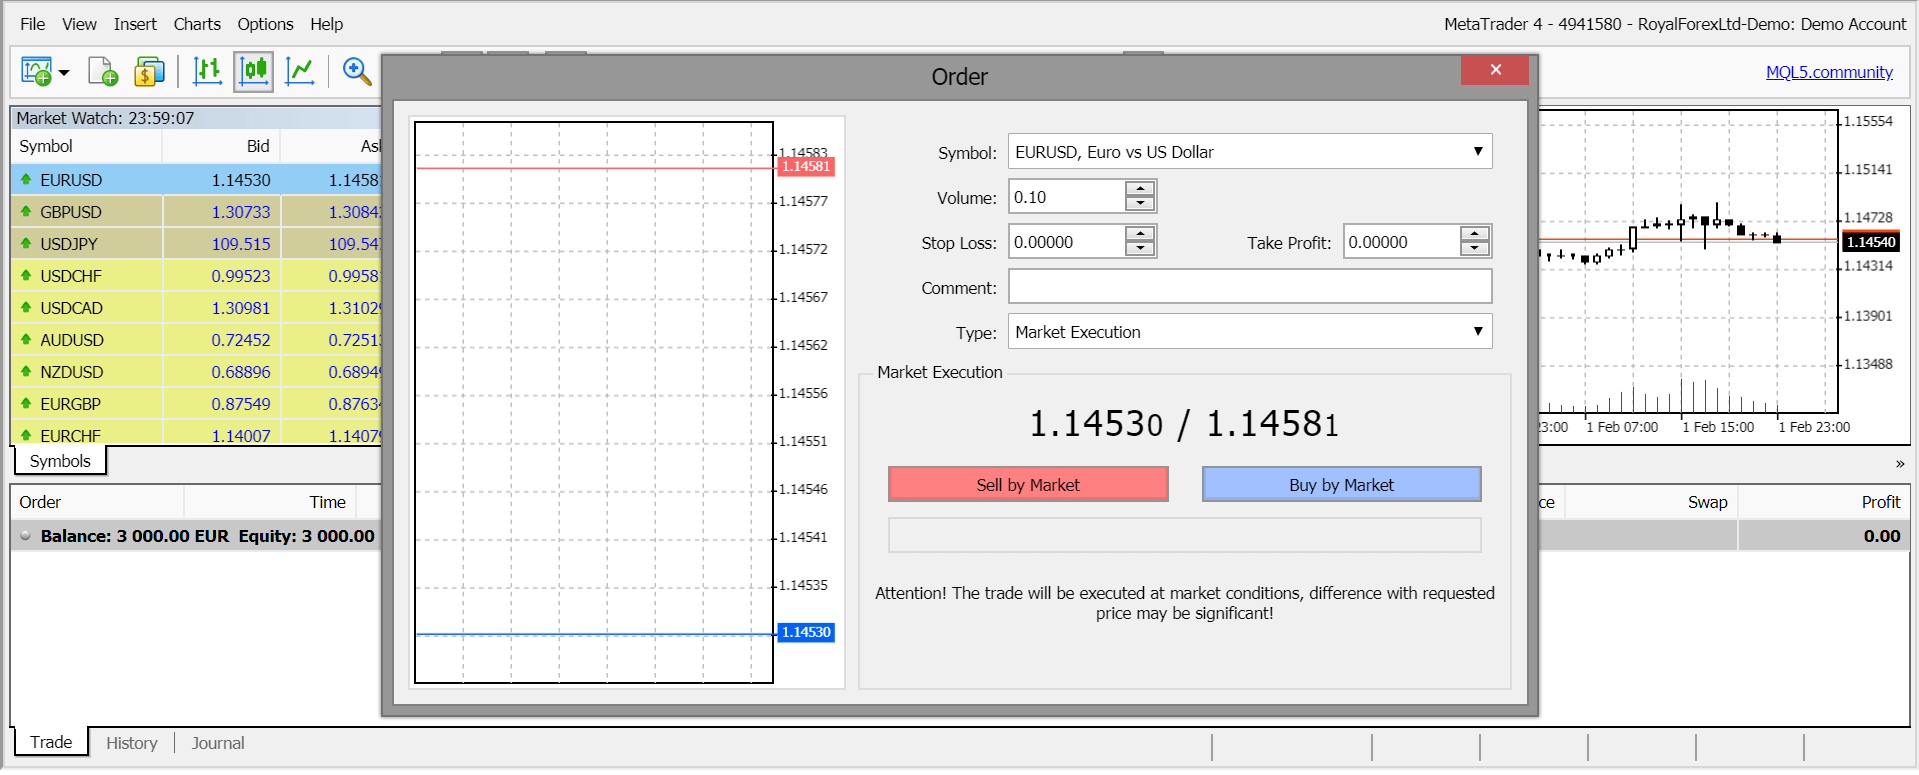
Task: Click the Take Profit input field
Action: (x=1401, y=242)
